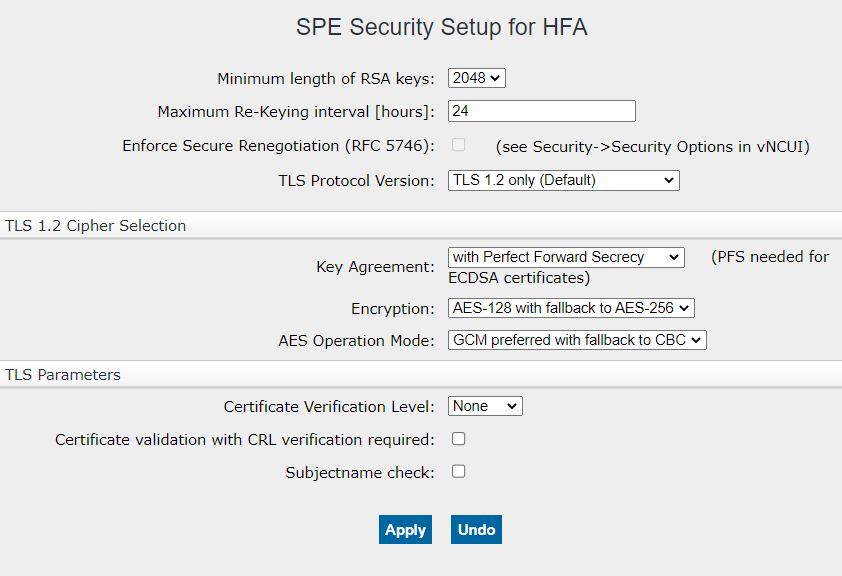Viewport: 842px width, 576px height.
Task: Click the Undo button
Action: click(x=476, y=530)
